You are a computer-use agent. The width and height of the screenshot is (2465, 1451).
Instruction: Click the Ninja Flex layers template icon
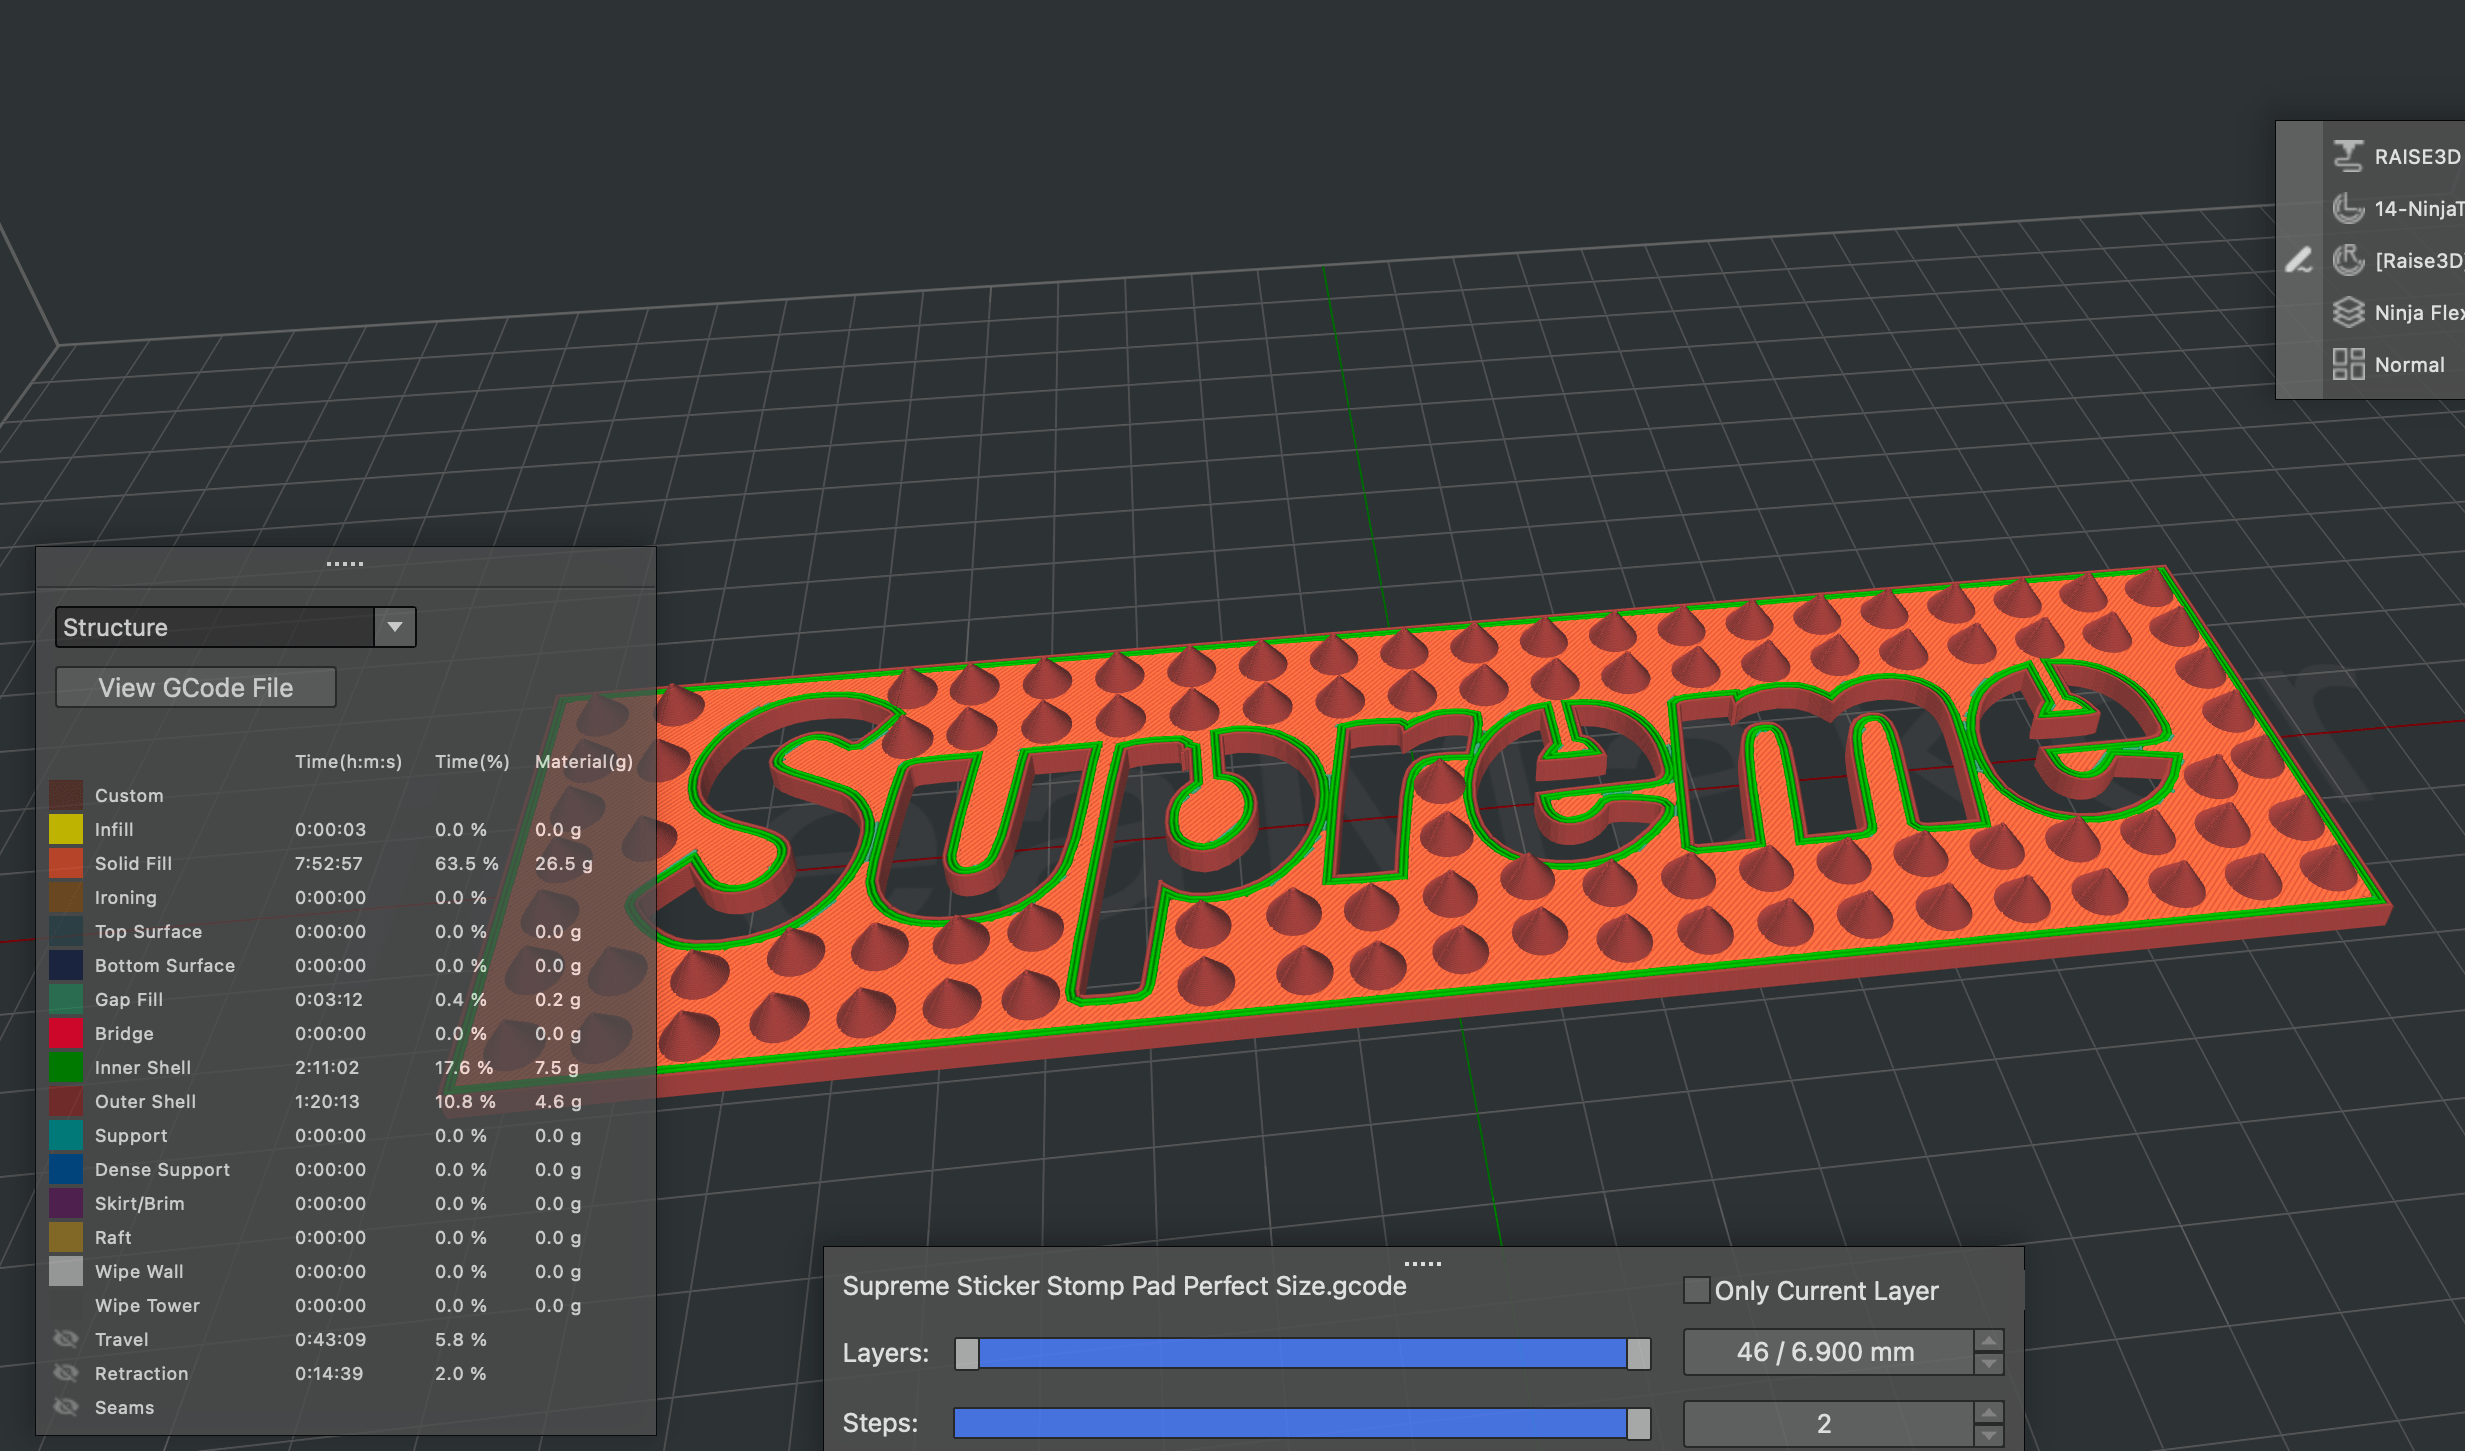point(2347,312)
